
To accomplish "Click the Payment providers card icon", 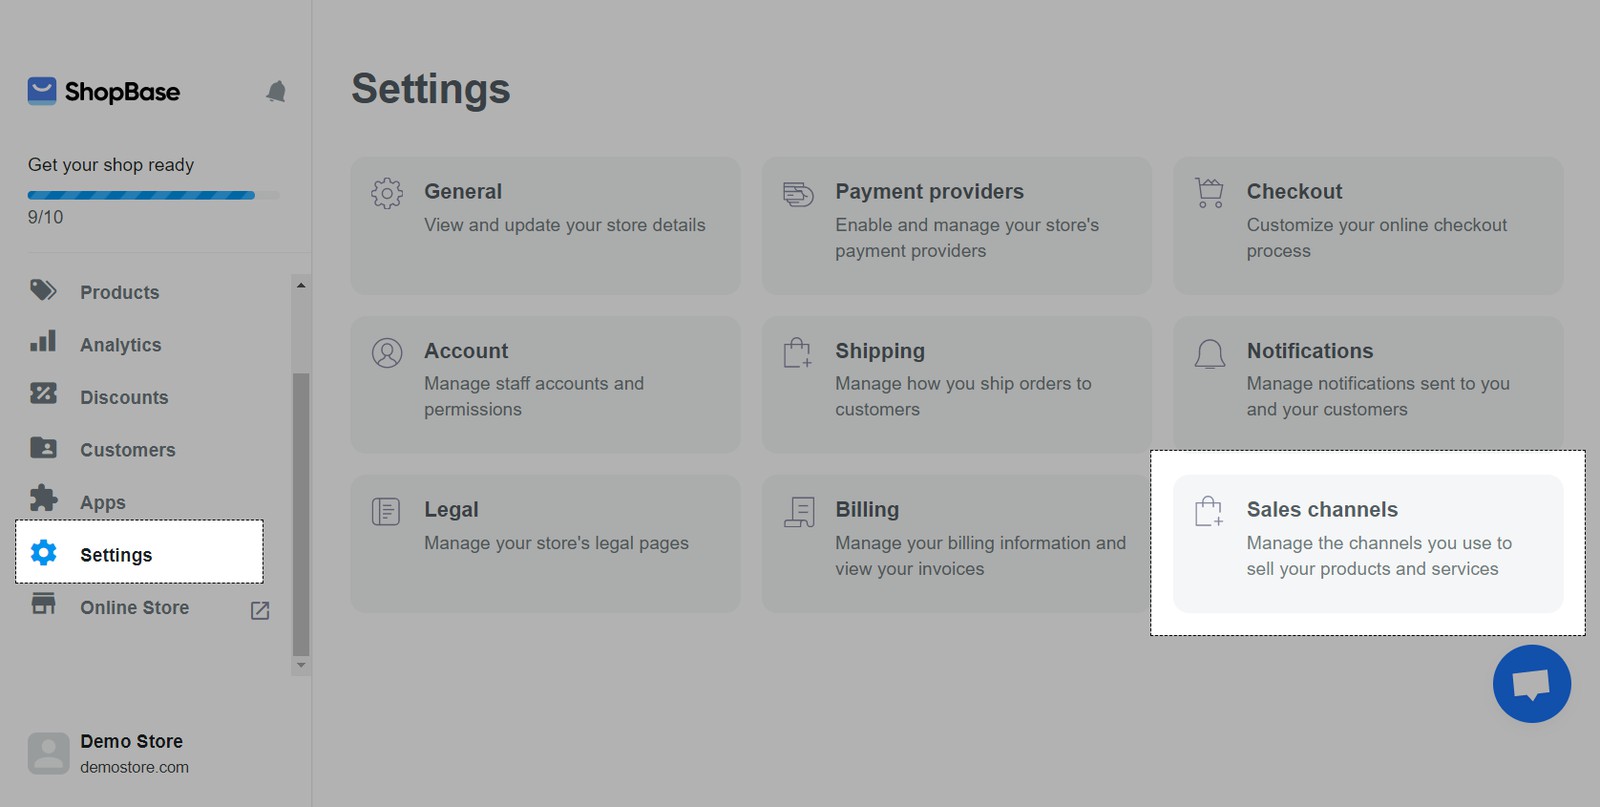I will (798, 193).
